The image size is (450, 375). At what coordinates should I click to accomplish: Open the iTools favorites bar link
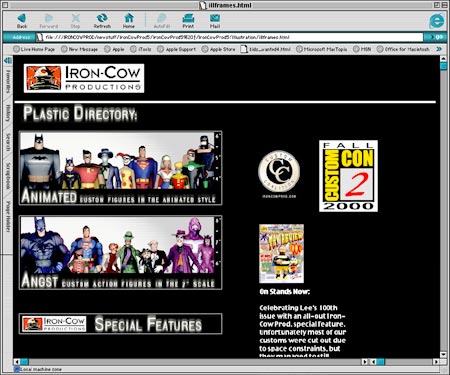pyautogui.click(x=141, y=49)
